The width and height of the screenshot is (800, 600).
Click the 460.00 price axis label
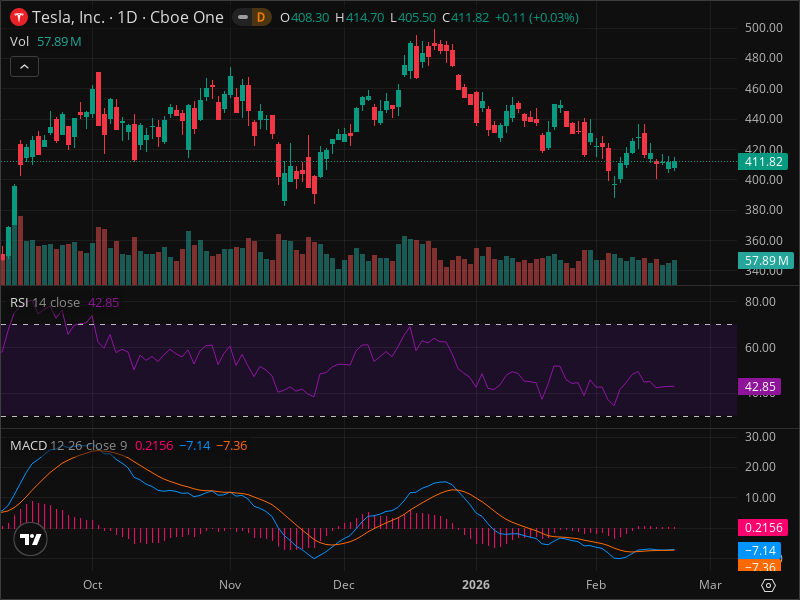coord(763,89)
